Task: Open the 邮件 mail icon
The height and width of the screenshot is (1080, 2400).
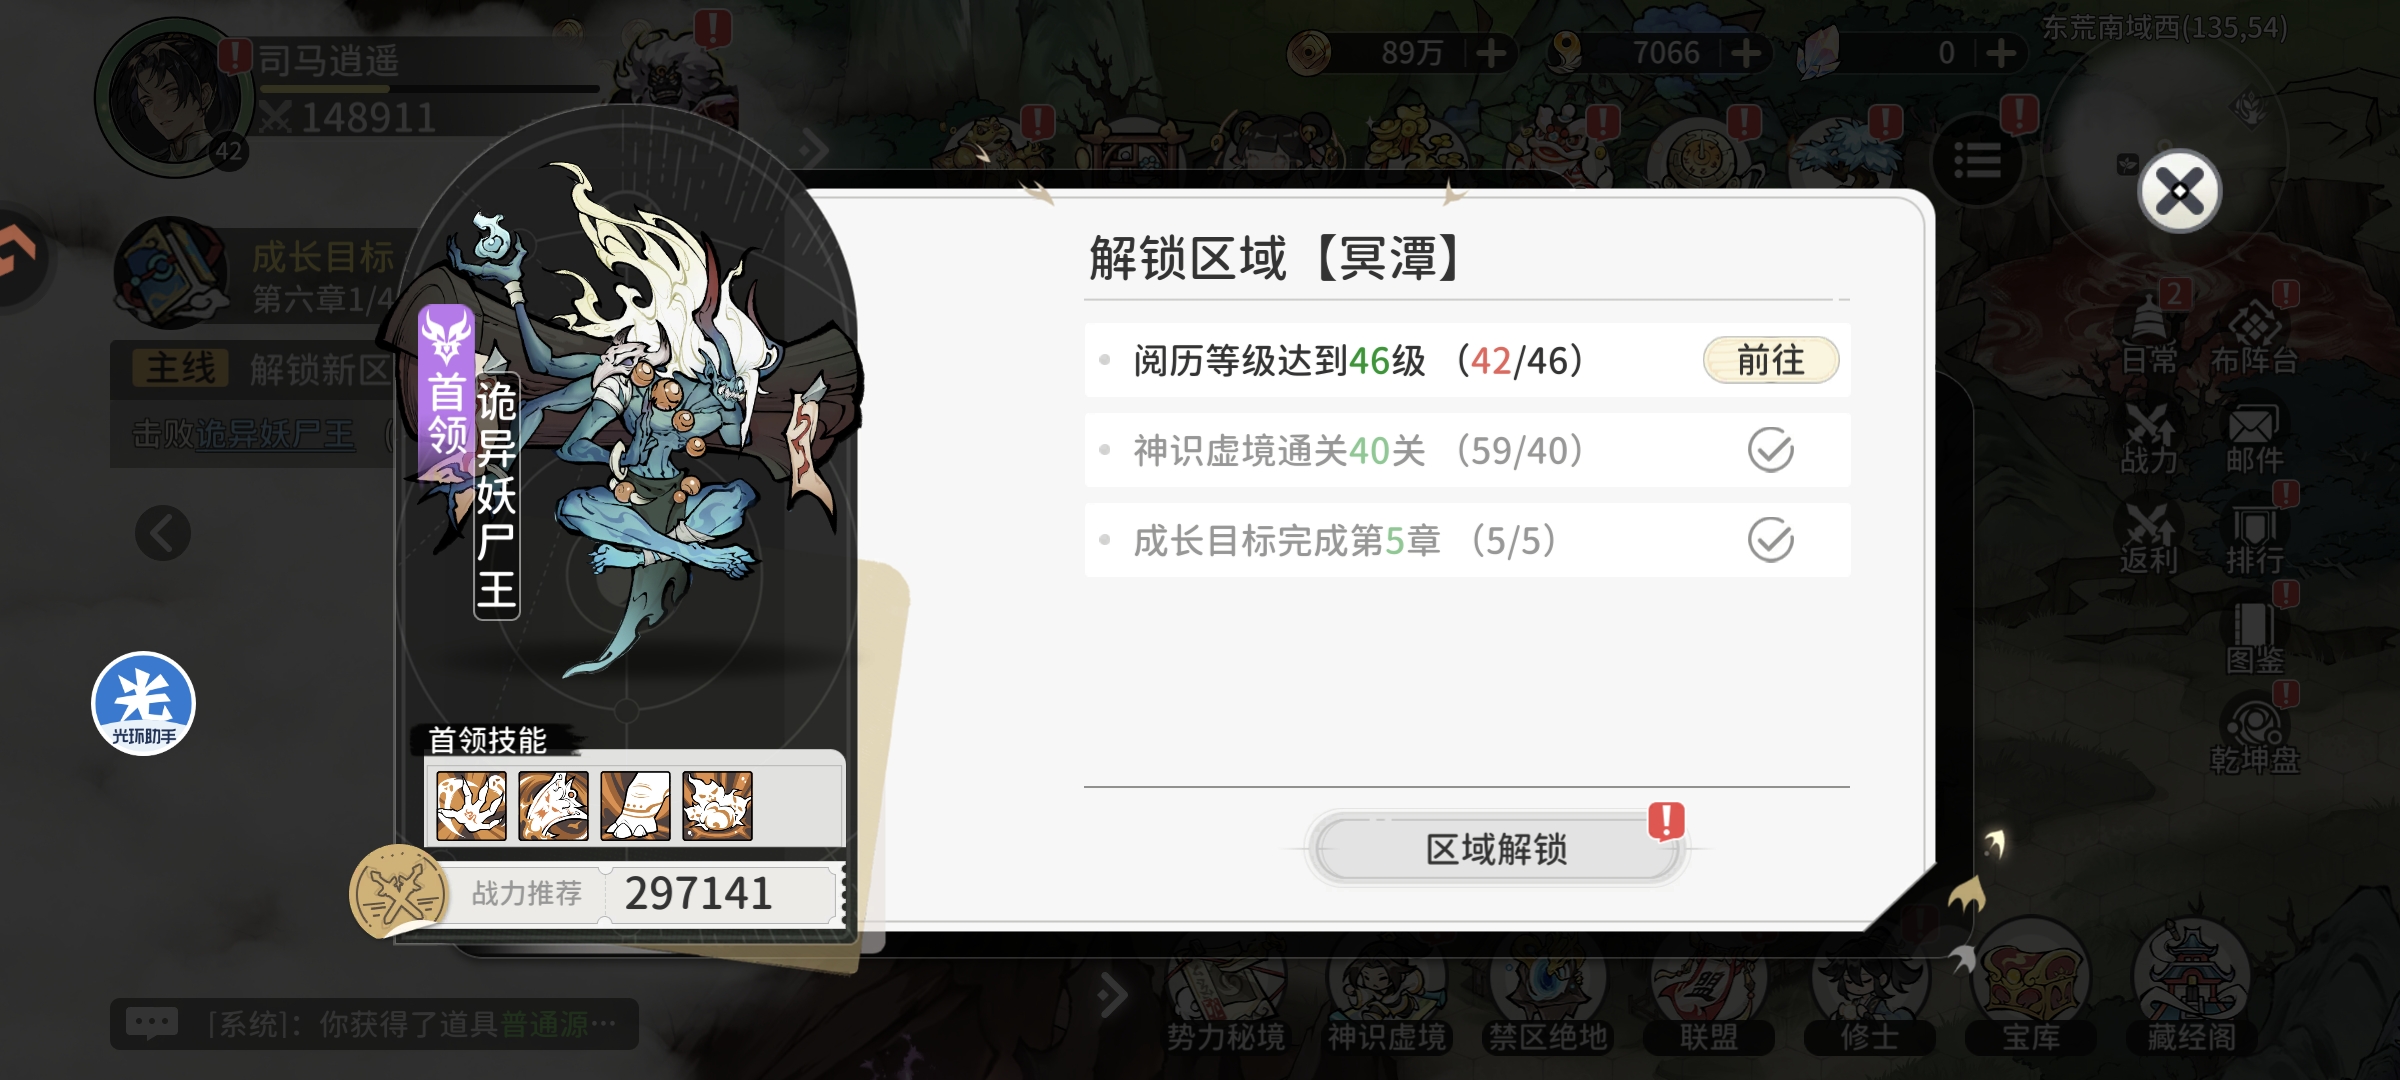Action: pyautogui.click(x=2254, y=440)
